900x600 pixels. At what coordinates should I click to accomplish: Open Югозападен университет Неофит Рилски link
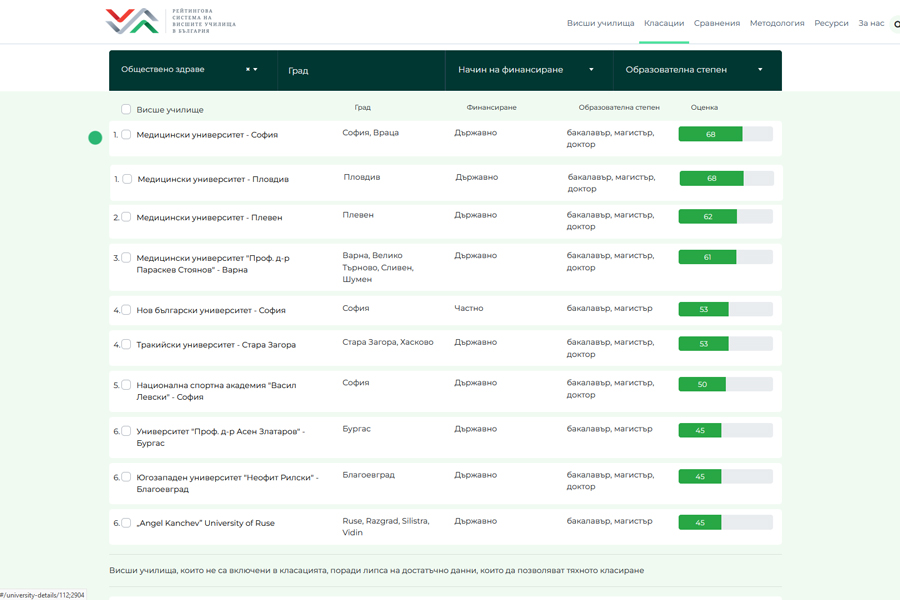[x=227, y=483]
